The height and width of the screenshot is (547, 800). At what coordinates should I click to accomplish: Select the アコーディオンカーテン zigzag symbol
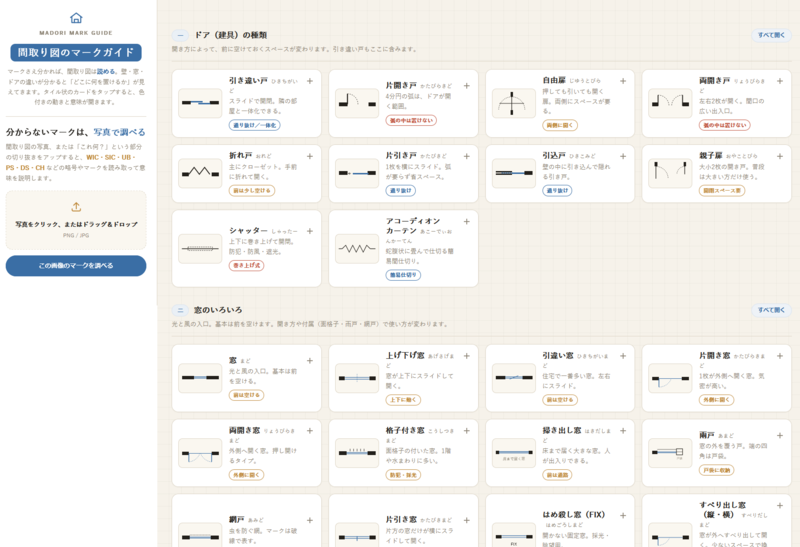click(357, 248)
